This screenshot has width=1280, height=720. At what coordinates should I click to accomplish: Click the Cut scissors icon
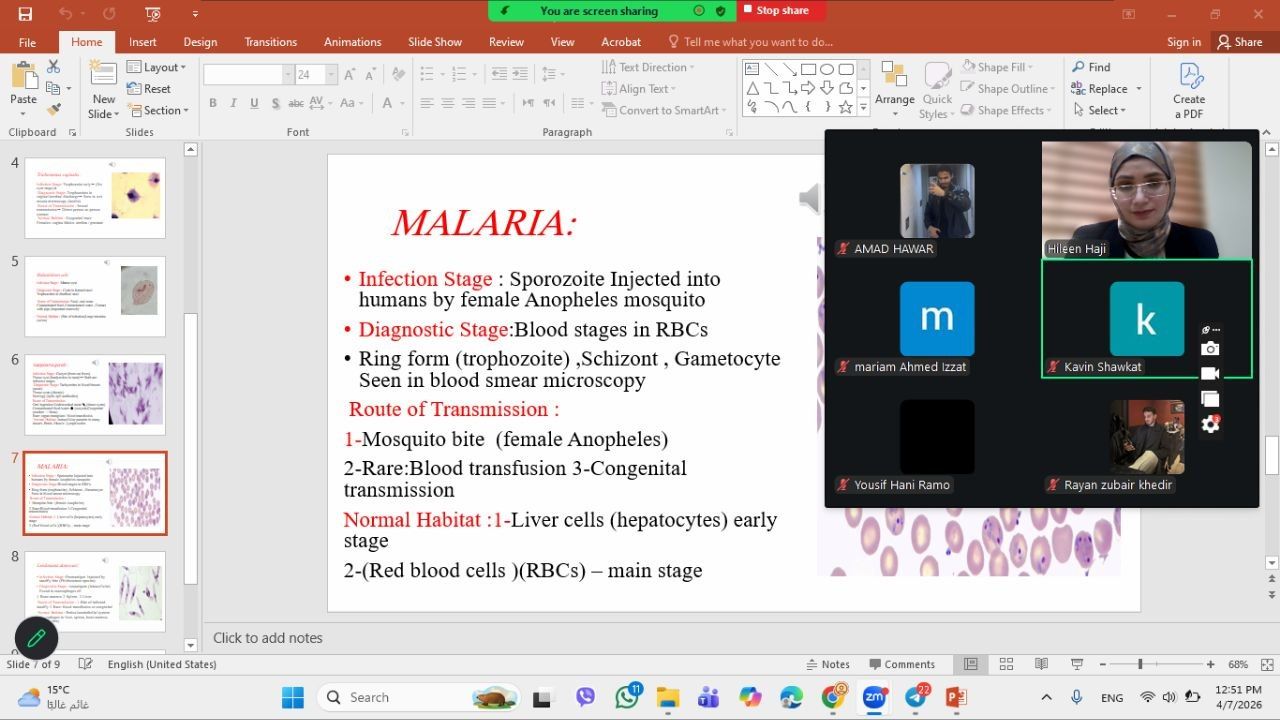tap(54, 67)
